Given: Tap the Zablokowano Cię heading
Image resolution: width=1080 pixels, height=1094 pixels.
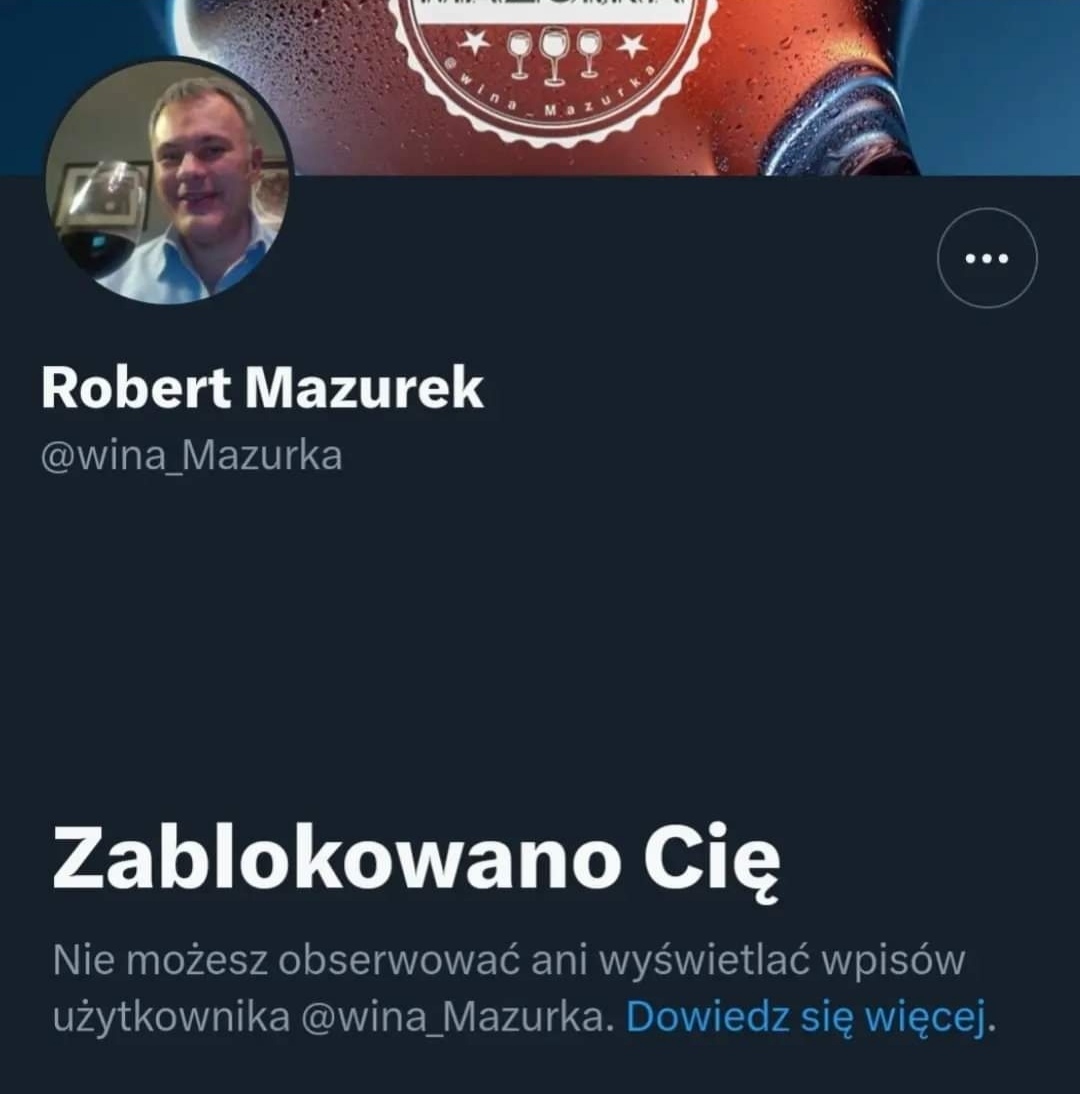Looking at the screenshot, I should coord(416,859).
